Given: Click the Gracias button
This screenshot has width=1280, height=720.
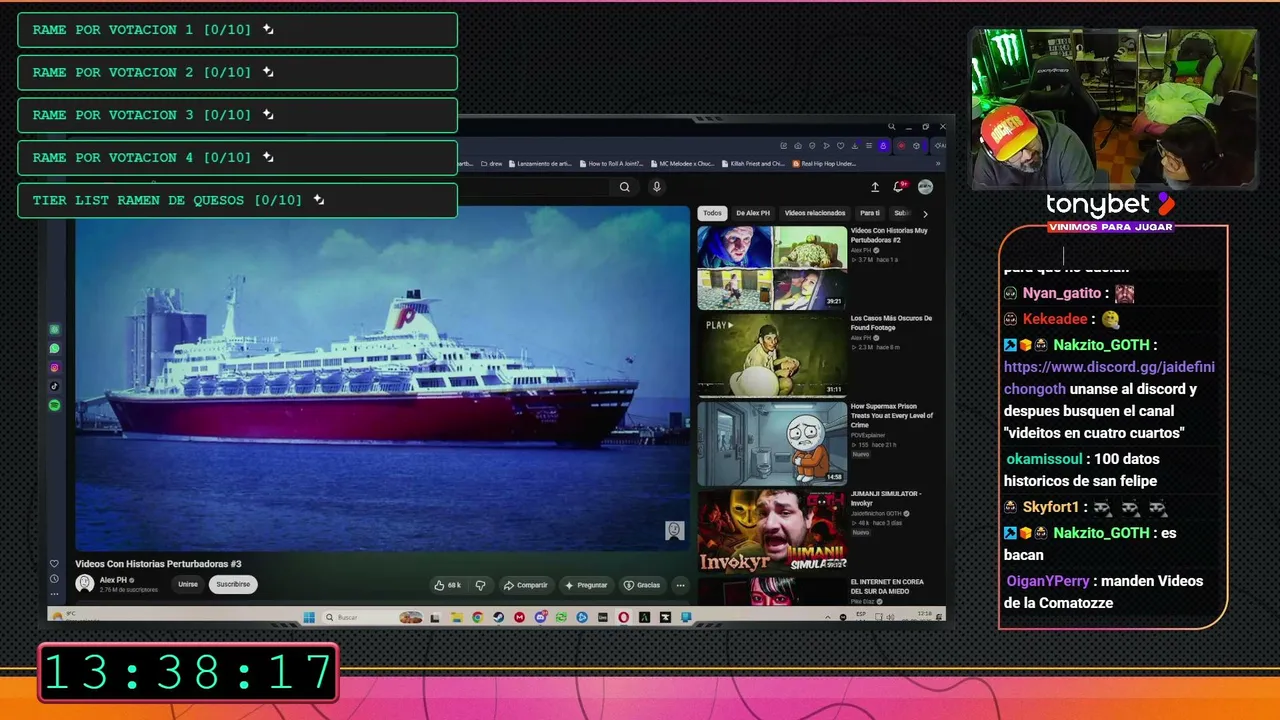Looking at the screenshot, I should [x=642, y=585].
